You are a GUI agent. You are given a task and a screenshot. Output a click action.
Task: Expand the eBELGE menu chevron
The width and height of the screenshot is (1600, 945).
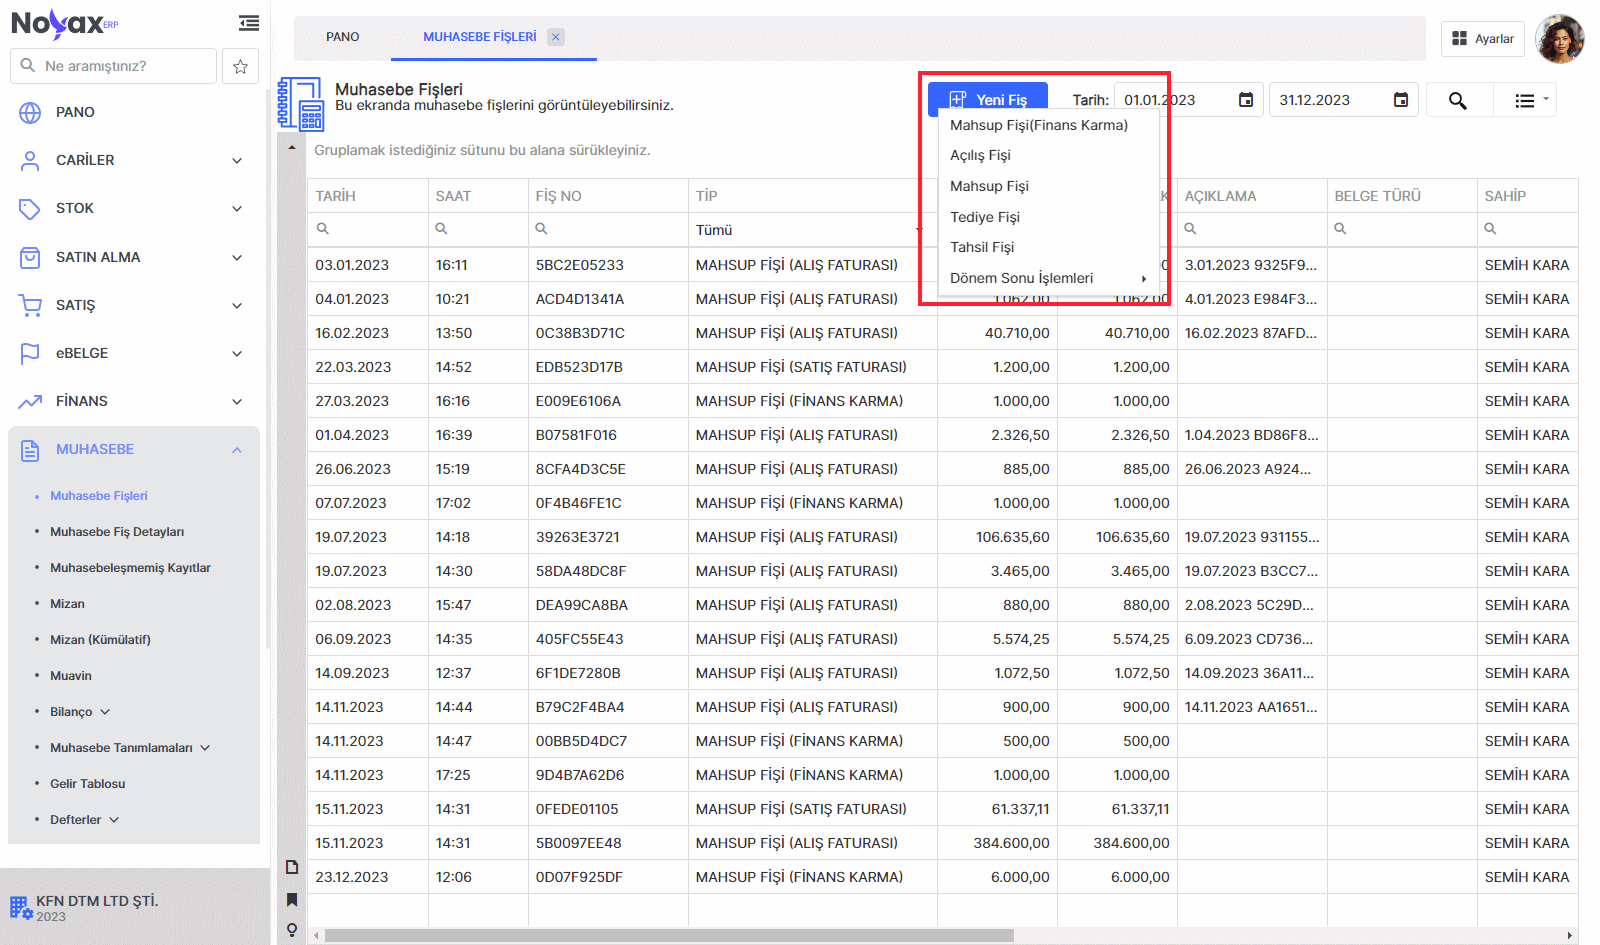pyautogui.click(x=237, y=353)
